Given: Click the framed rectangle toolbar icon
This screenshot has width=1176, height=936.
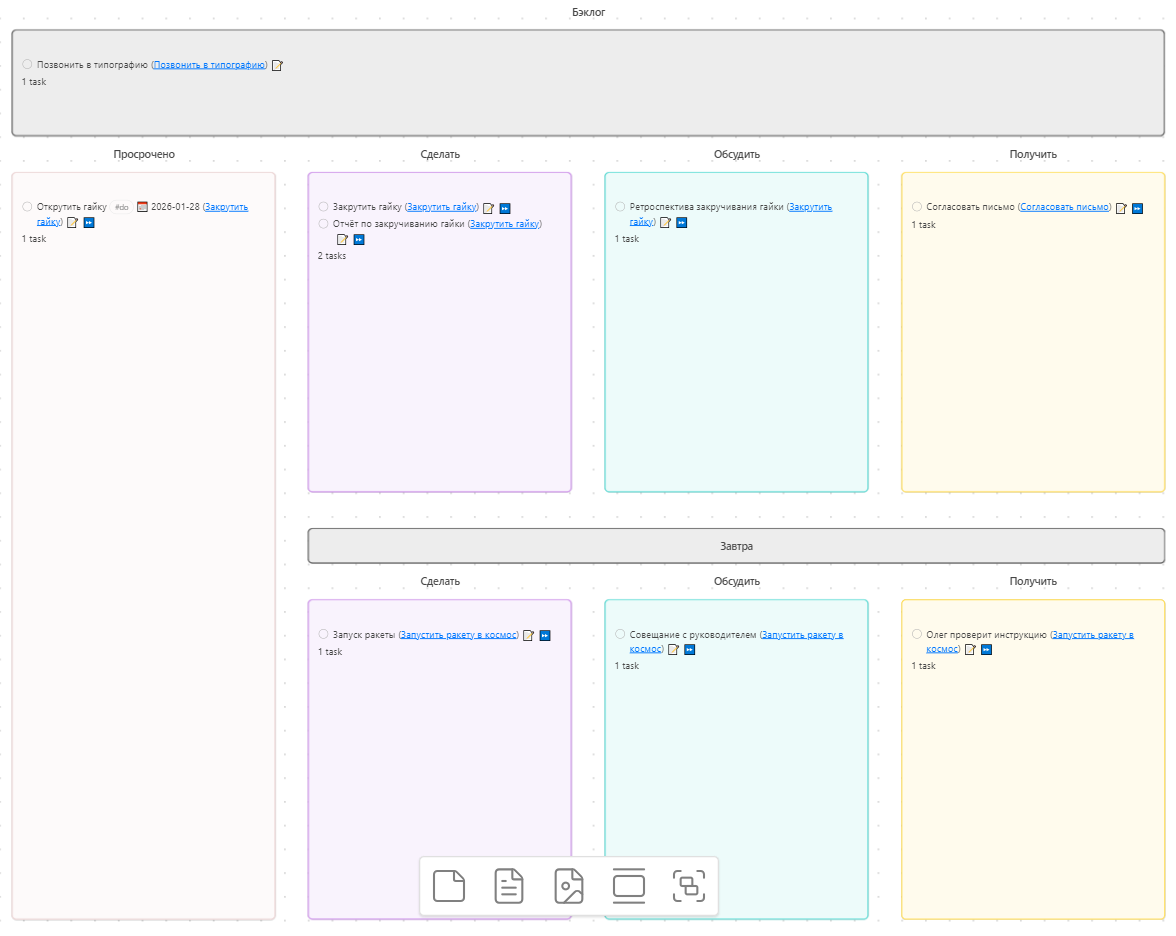Looking at the screenshot, I should (629, 886).
